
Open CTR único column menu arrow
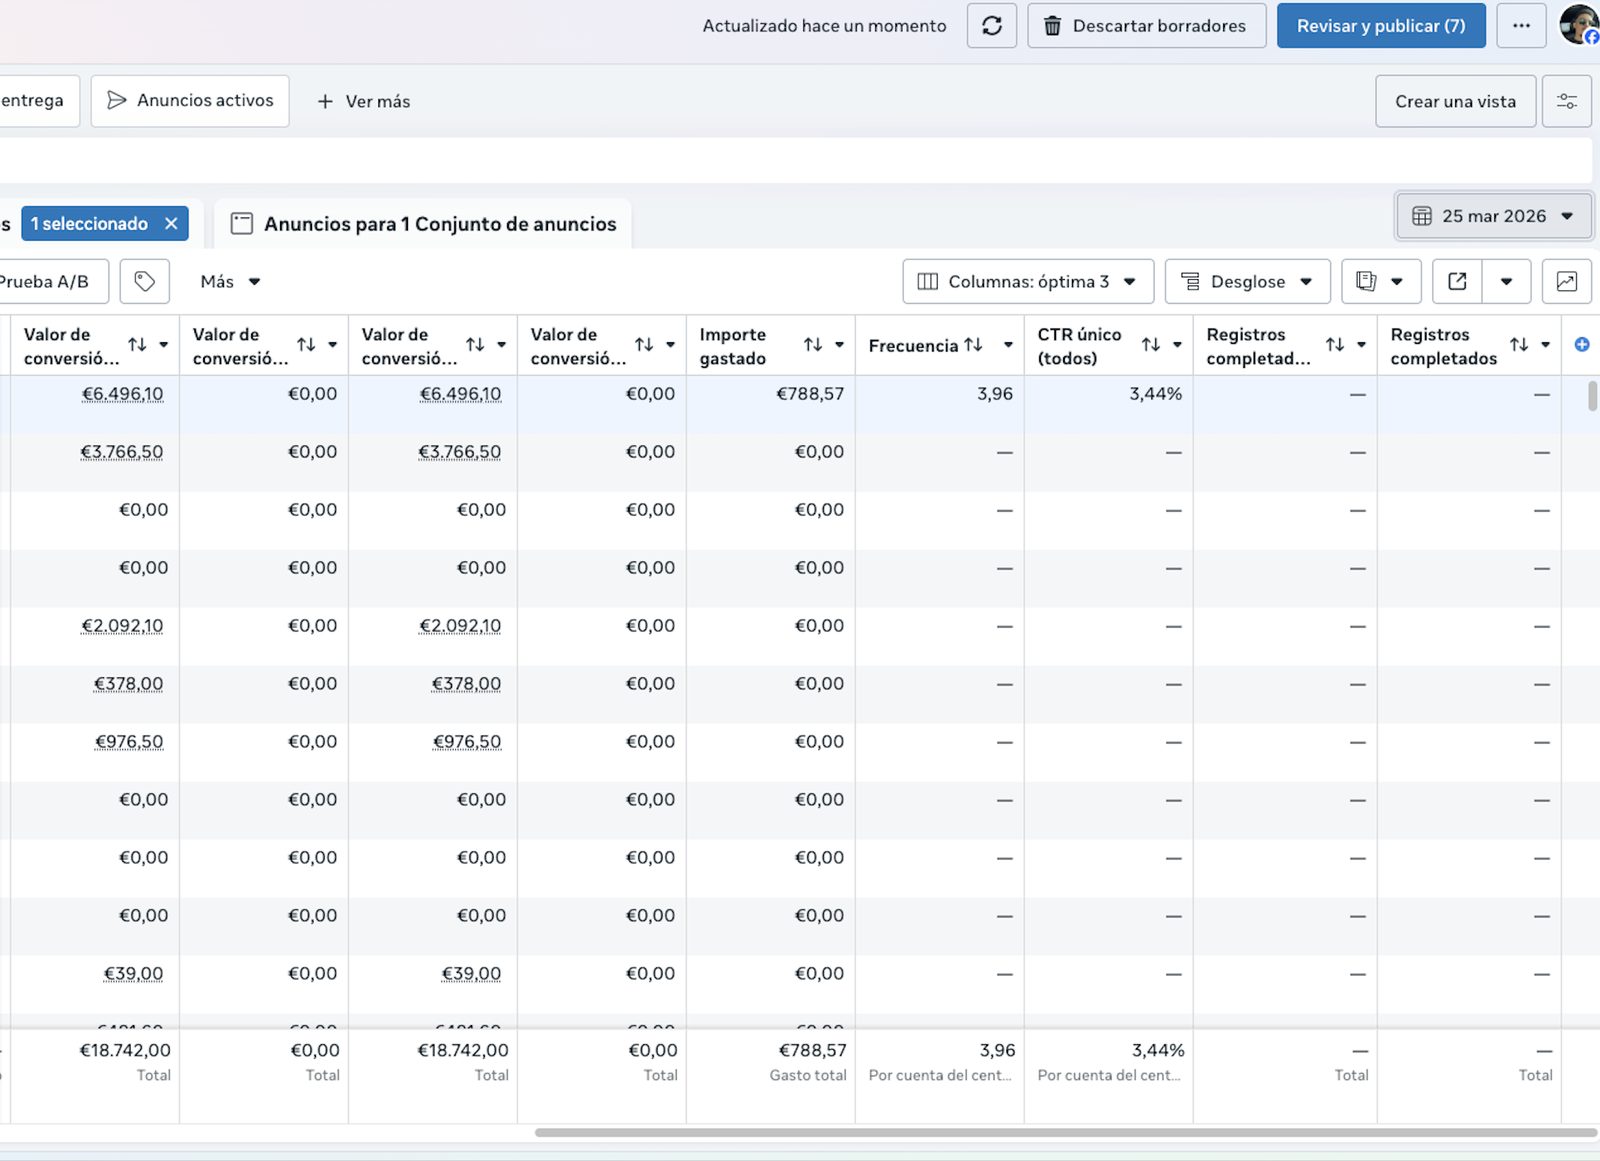click(x=1177, y=345)
